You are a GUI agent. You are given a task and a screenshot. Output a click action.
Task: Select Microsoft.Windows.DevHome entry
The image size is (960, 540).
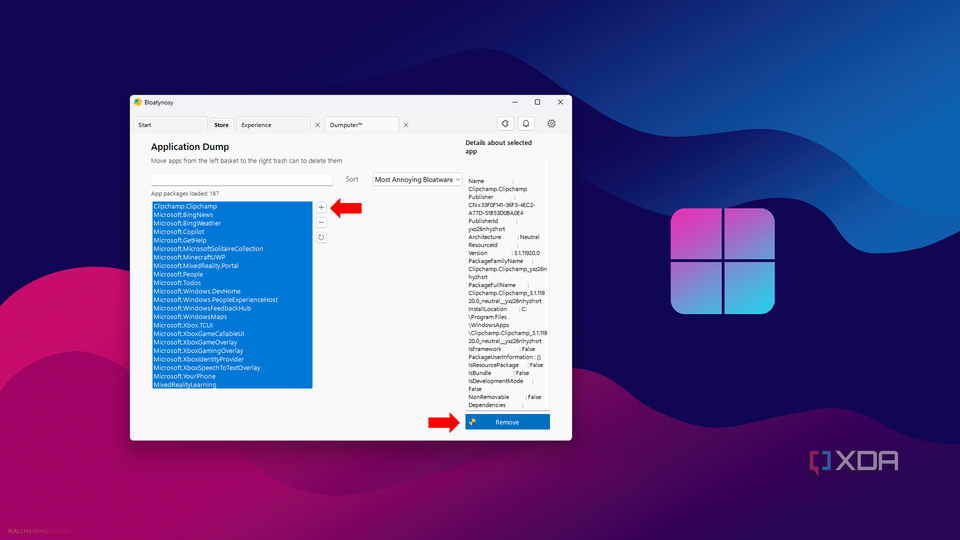pos(232,291)
